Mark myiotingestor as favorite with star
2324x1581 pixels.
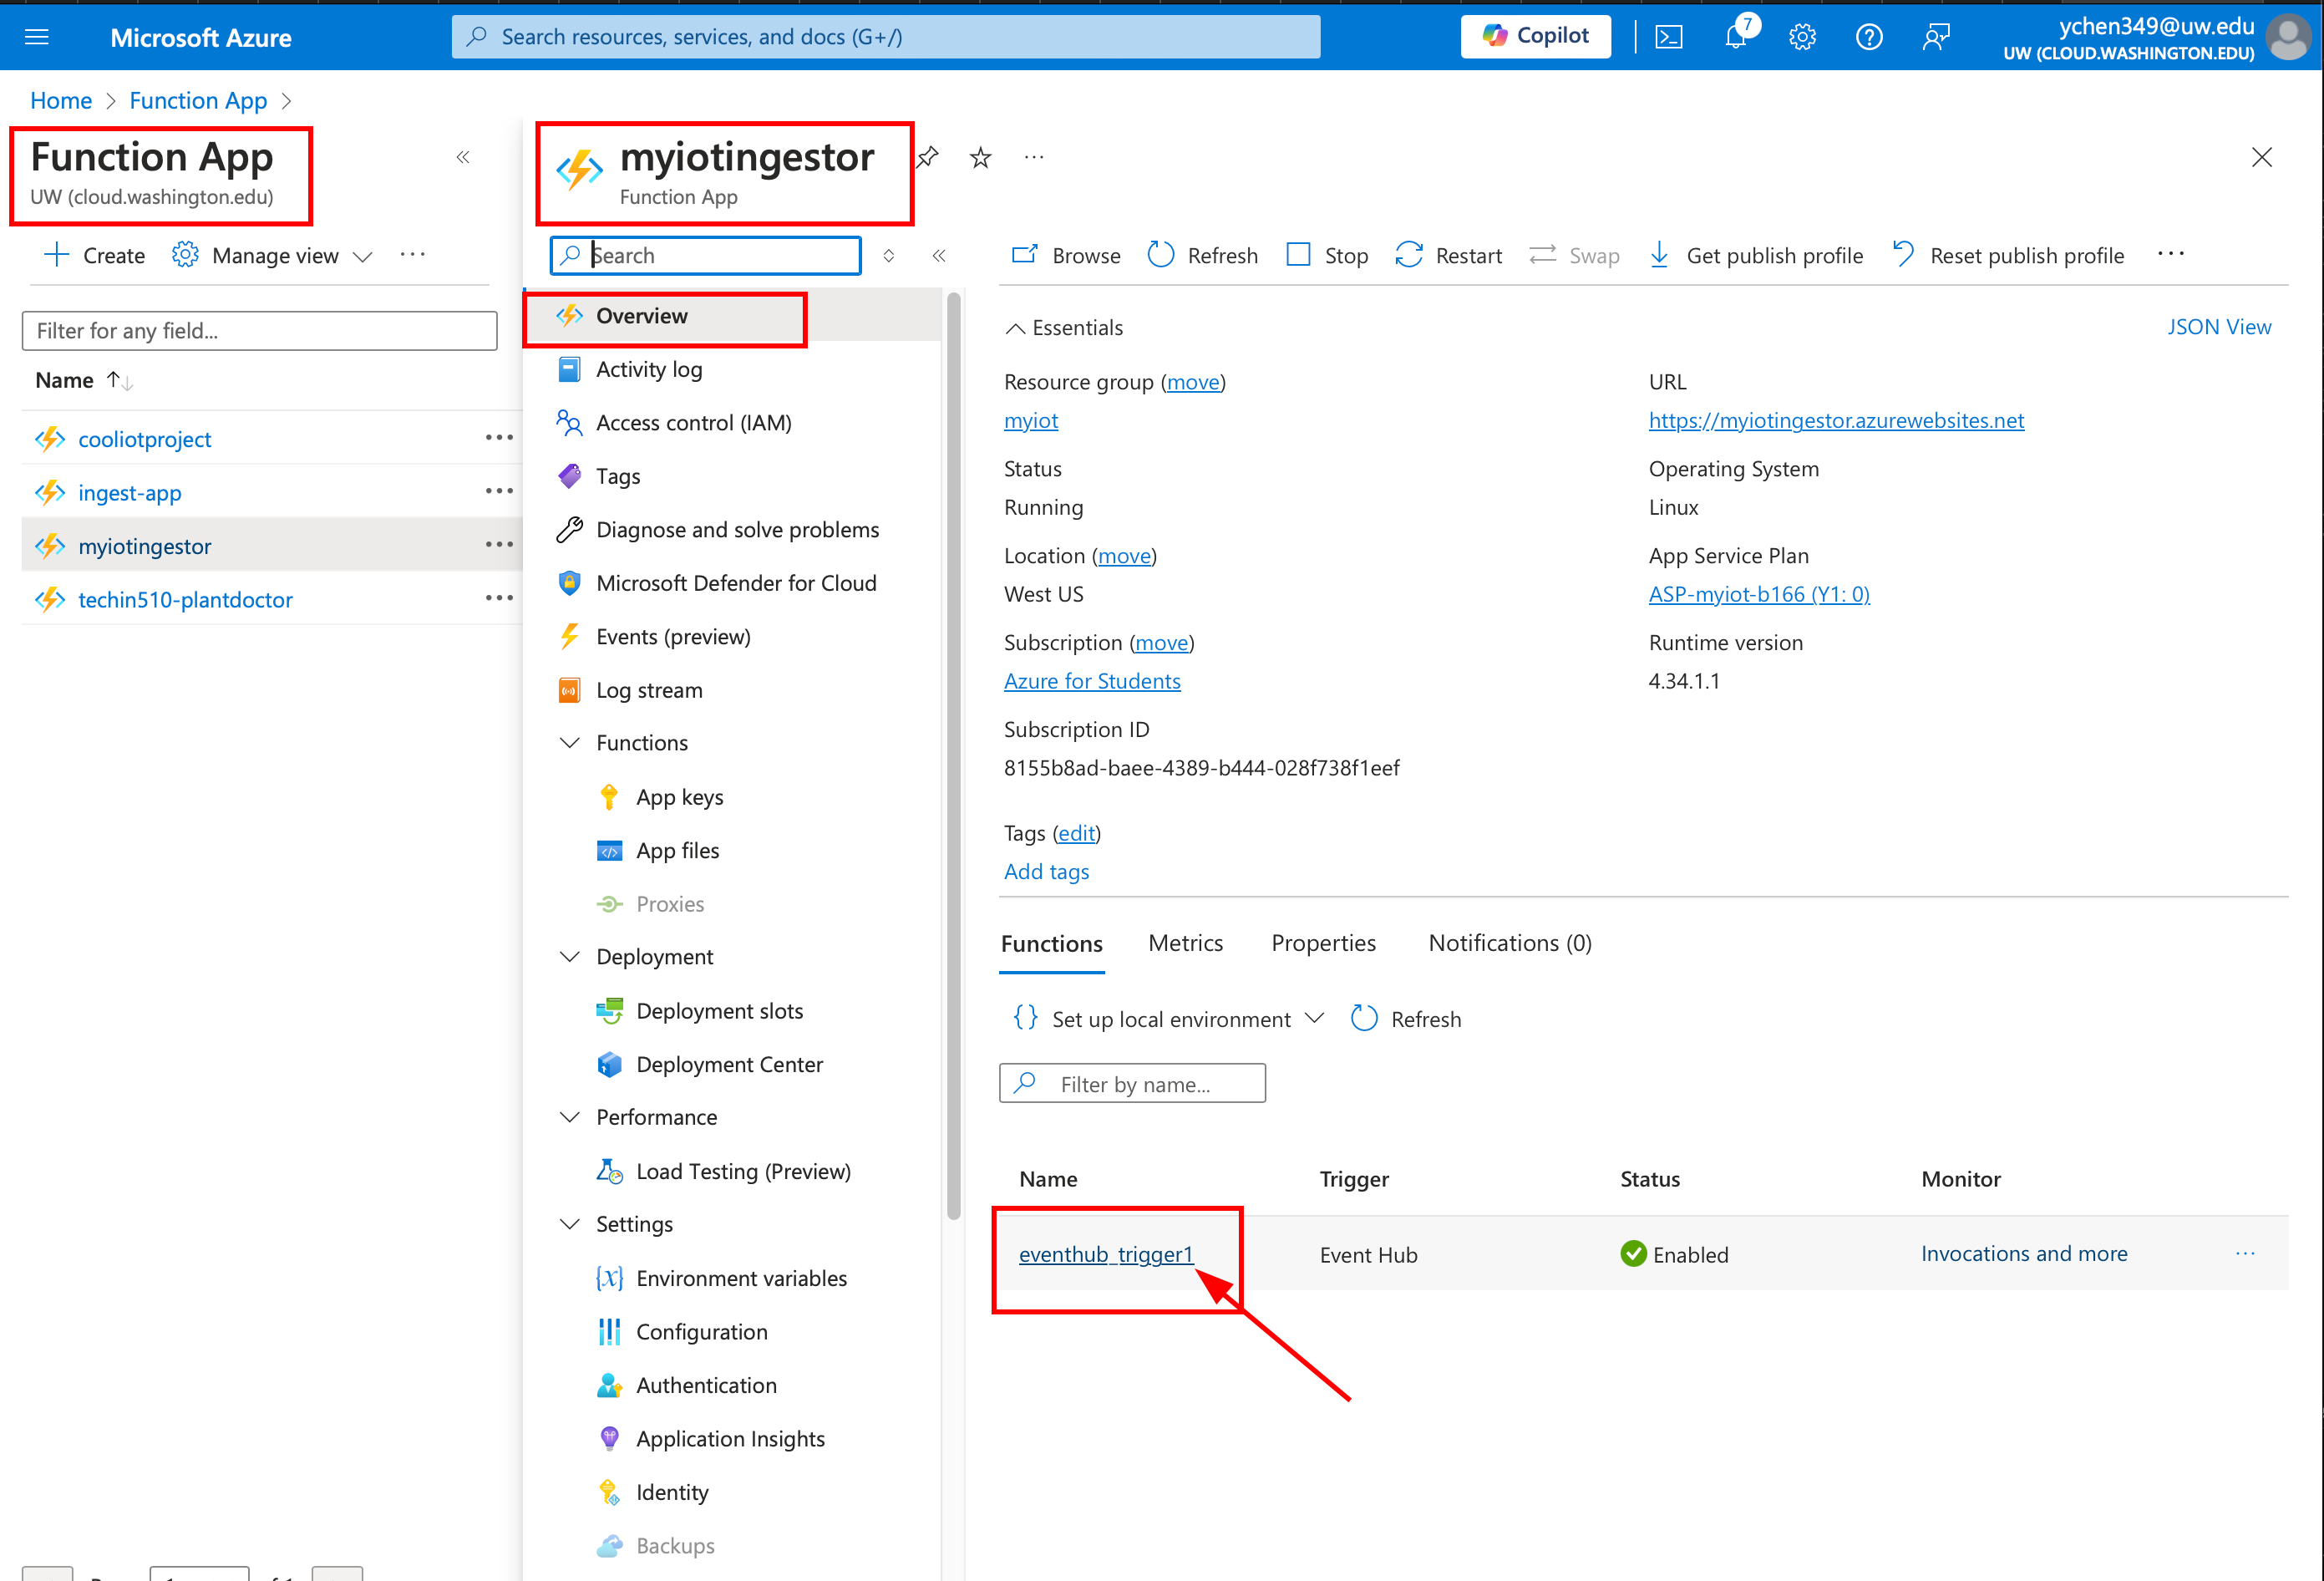click(x=980, y=157)
